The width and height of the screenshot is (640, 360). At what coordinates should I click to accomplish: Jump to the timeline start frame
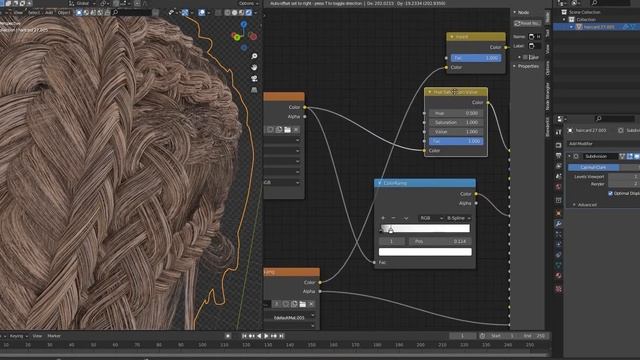tap(244, 336)
